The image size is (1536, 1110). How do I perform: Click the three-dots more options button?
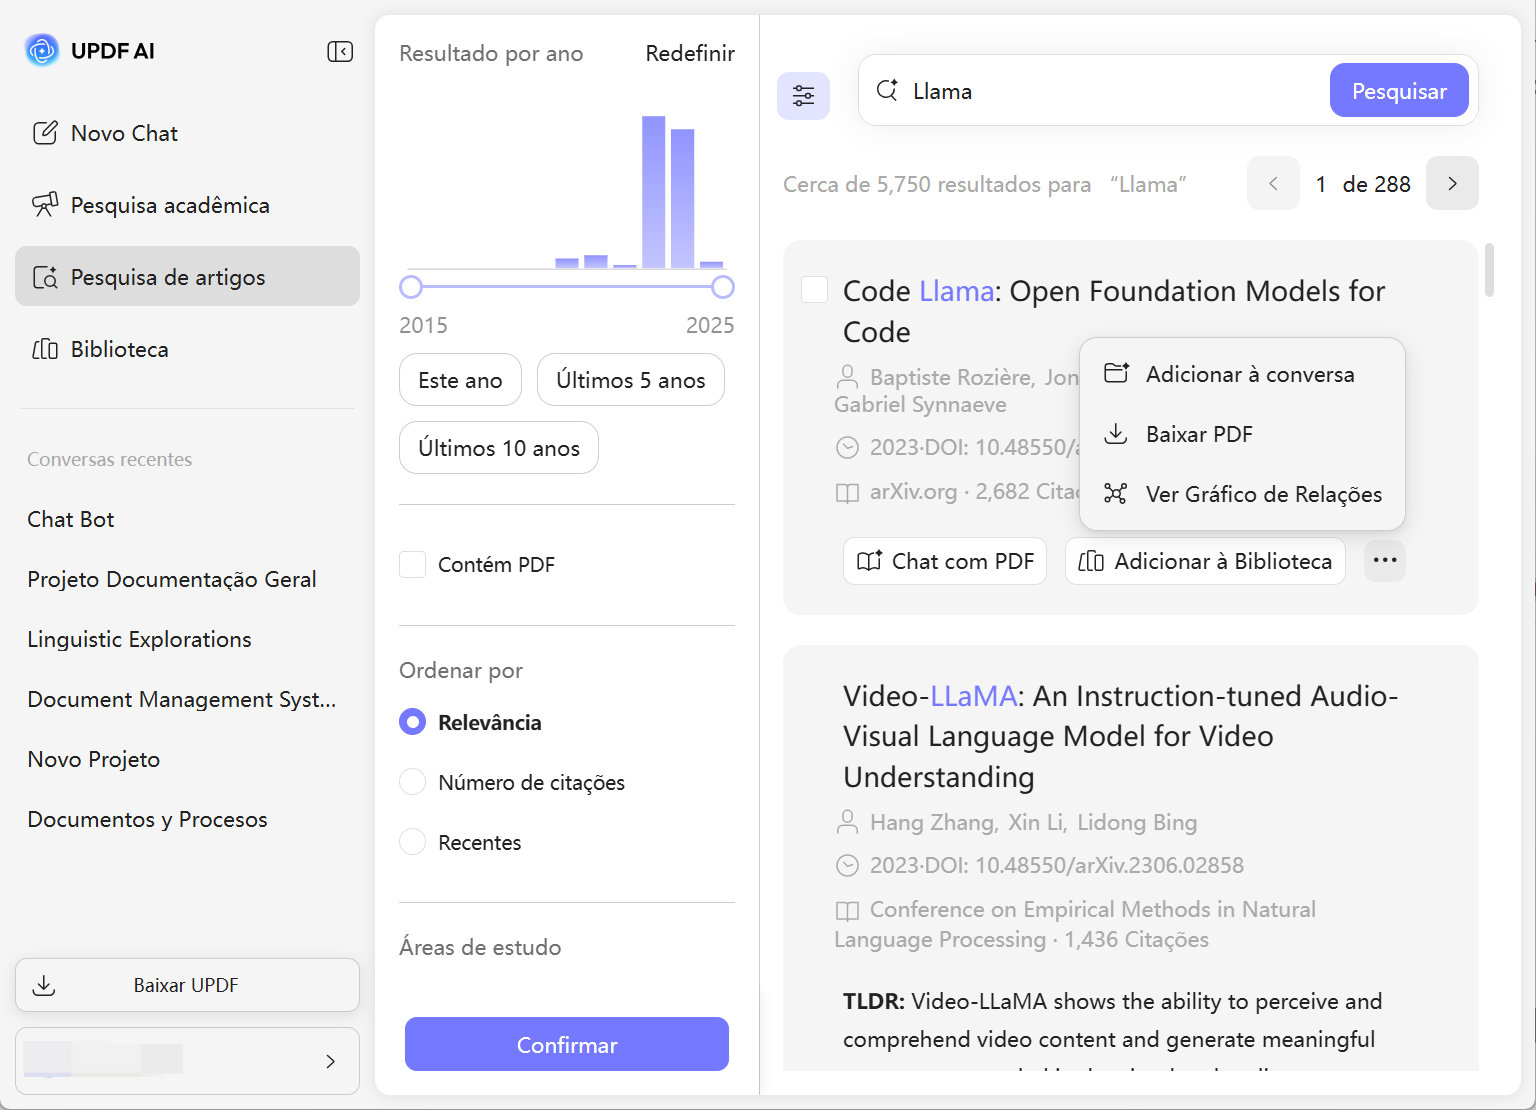pyautogui.click(x=1385, y=560)
